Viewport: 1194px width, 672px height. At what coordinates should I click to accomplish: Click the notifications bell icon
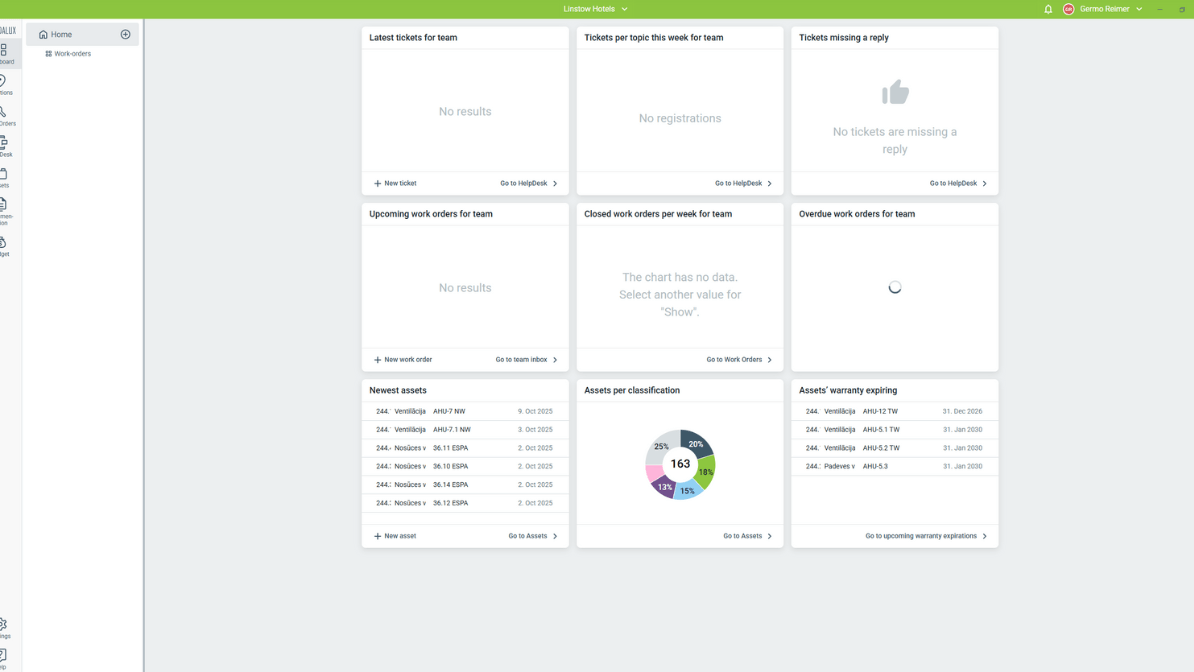[x=1048, y=9]
